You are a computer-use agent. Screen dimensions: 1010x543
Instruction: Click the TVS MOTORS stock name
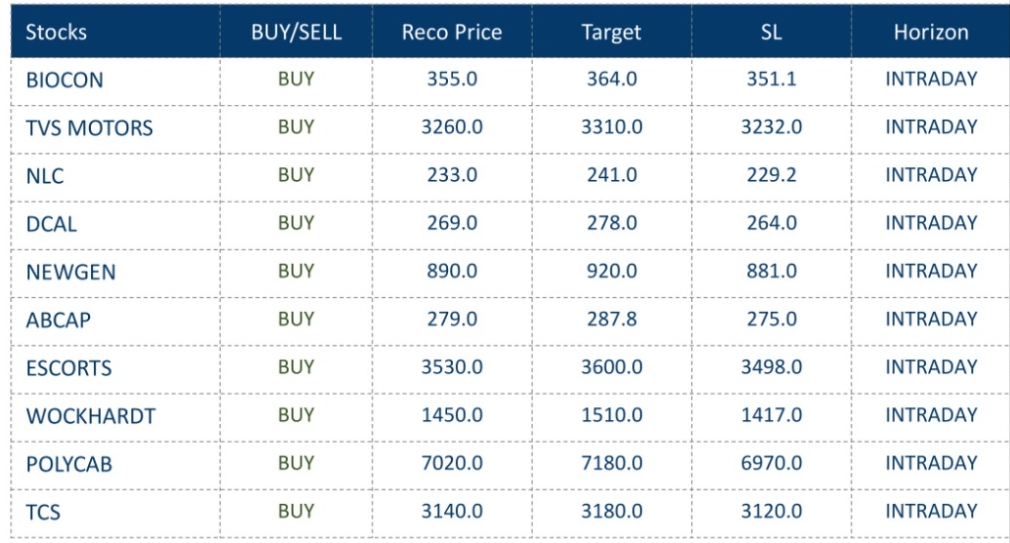89,128
